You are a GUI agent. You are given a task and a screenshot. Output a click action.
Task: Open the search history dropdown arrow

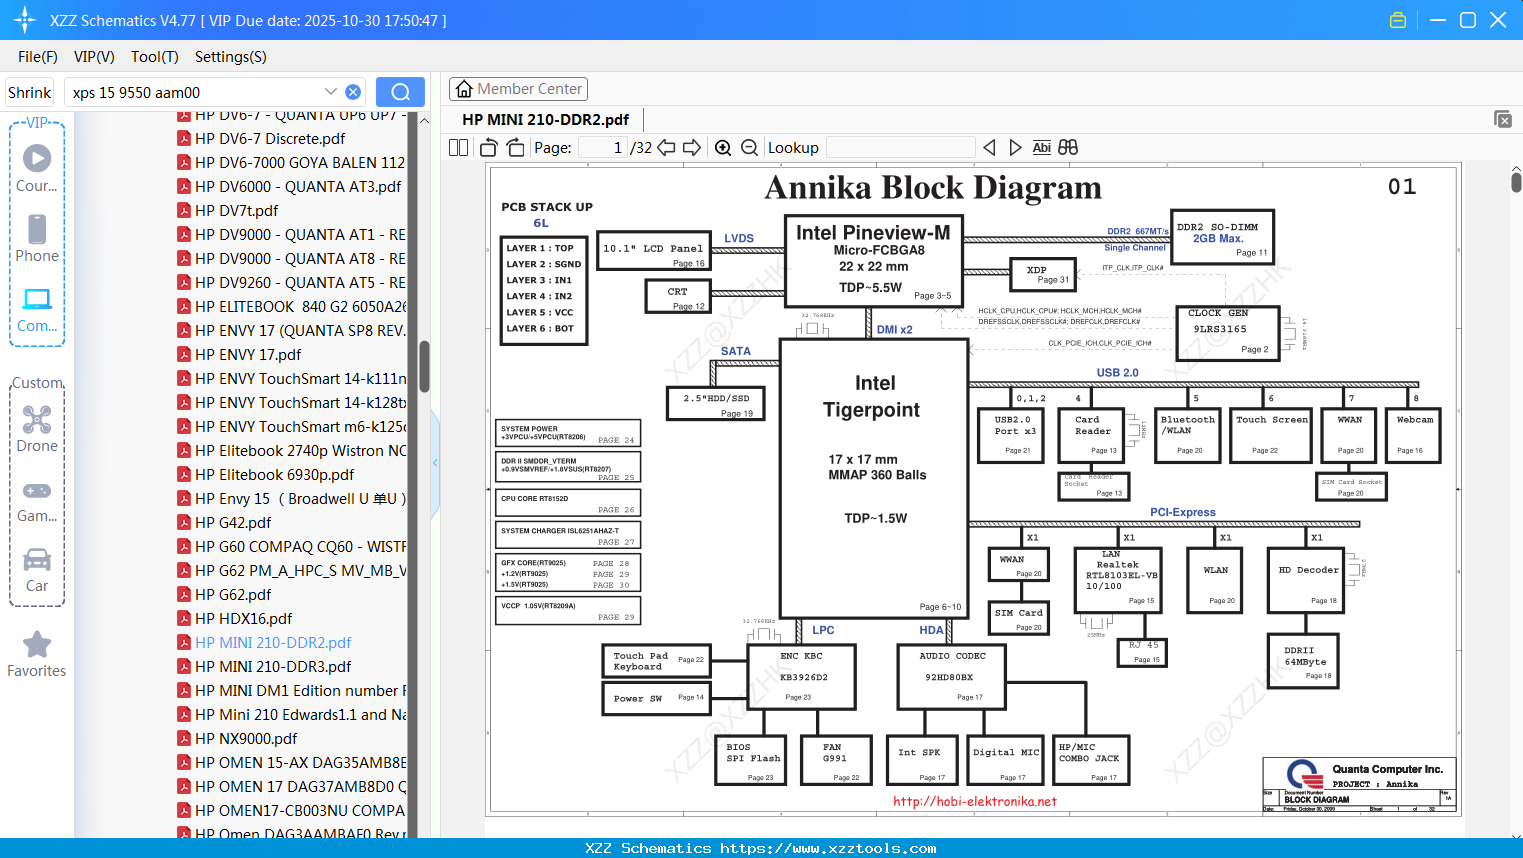(330, 92)
